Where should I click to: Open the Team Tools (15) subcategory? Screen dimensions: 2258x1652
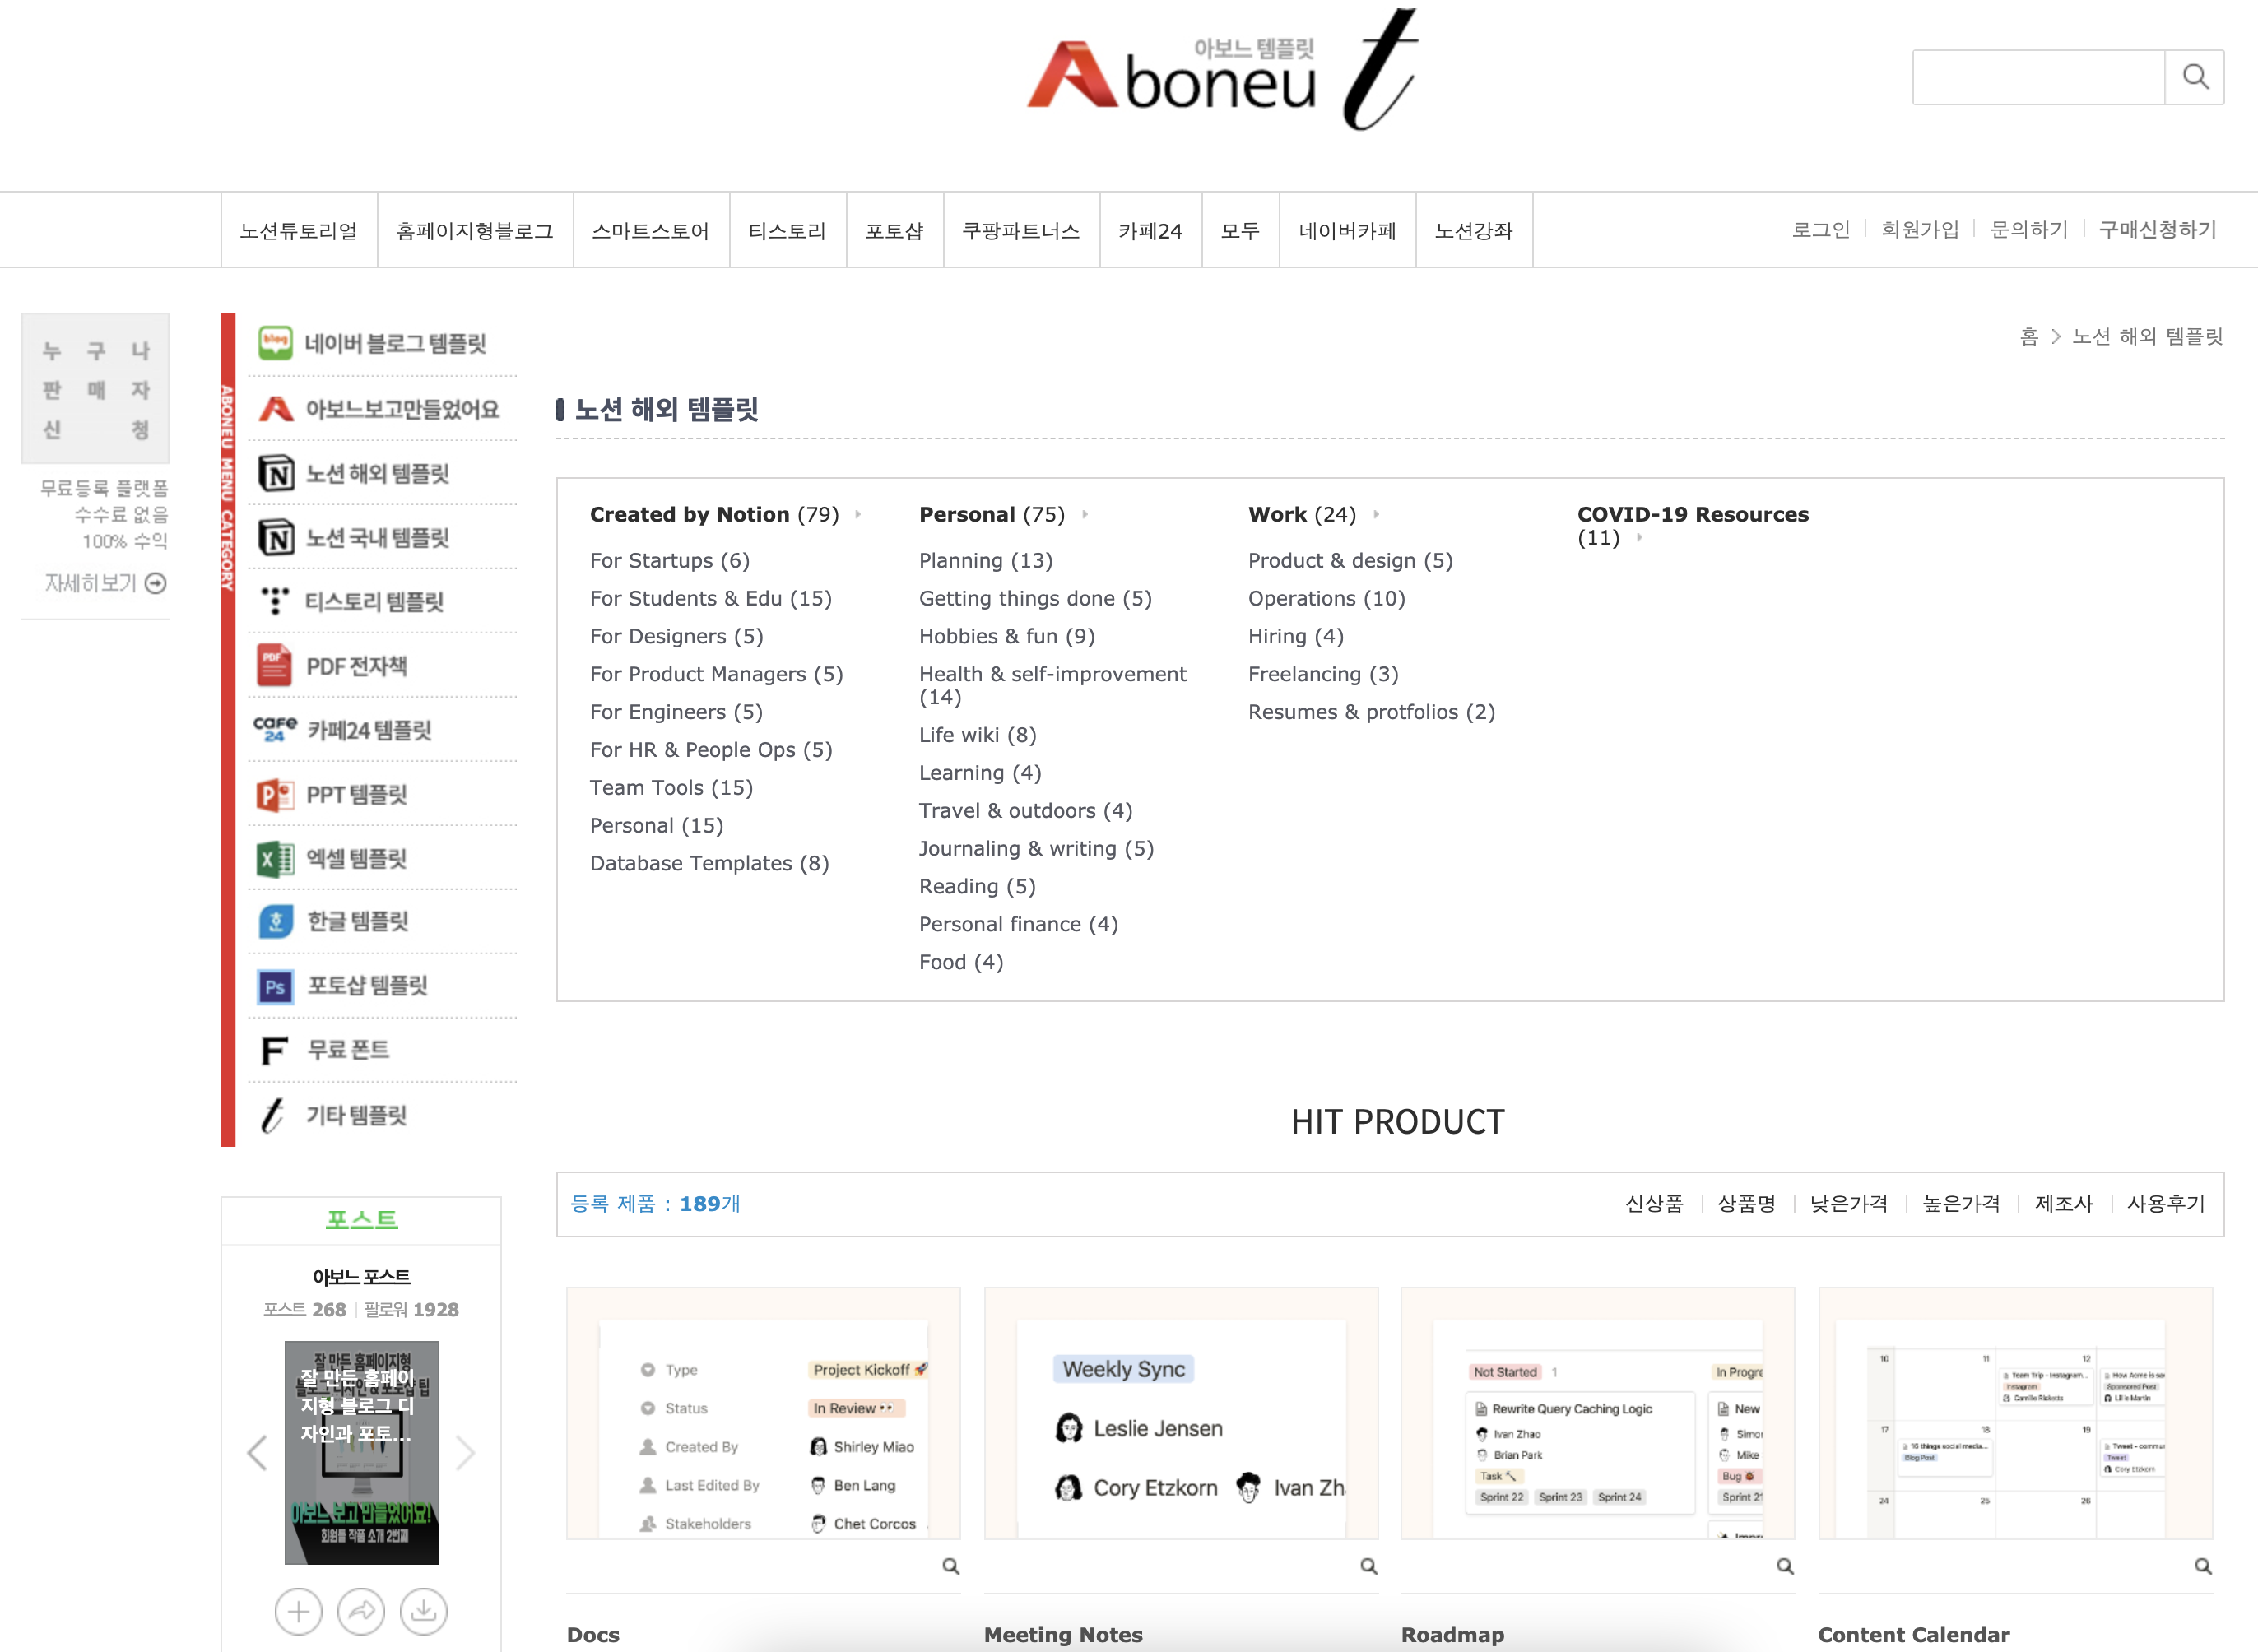pyautogui.click(x=671, y=787)
